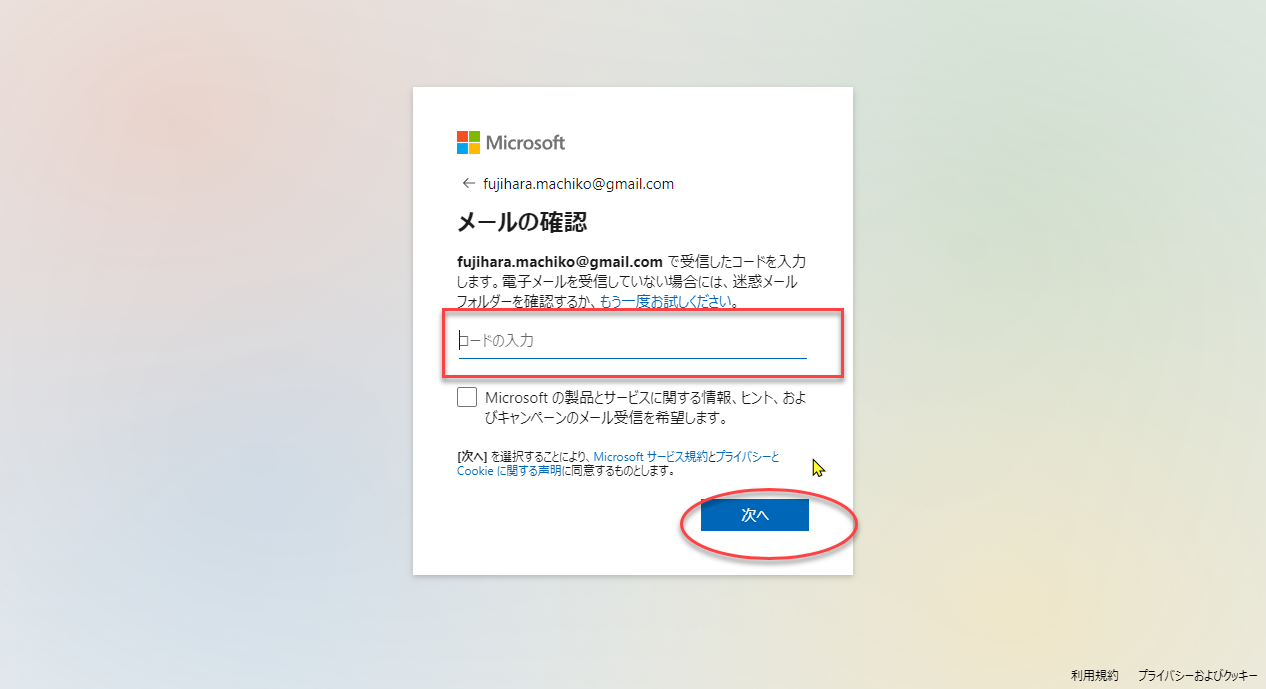Click the blue 次へ button

(754, 515)
